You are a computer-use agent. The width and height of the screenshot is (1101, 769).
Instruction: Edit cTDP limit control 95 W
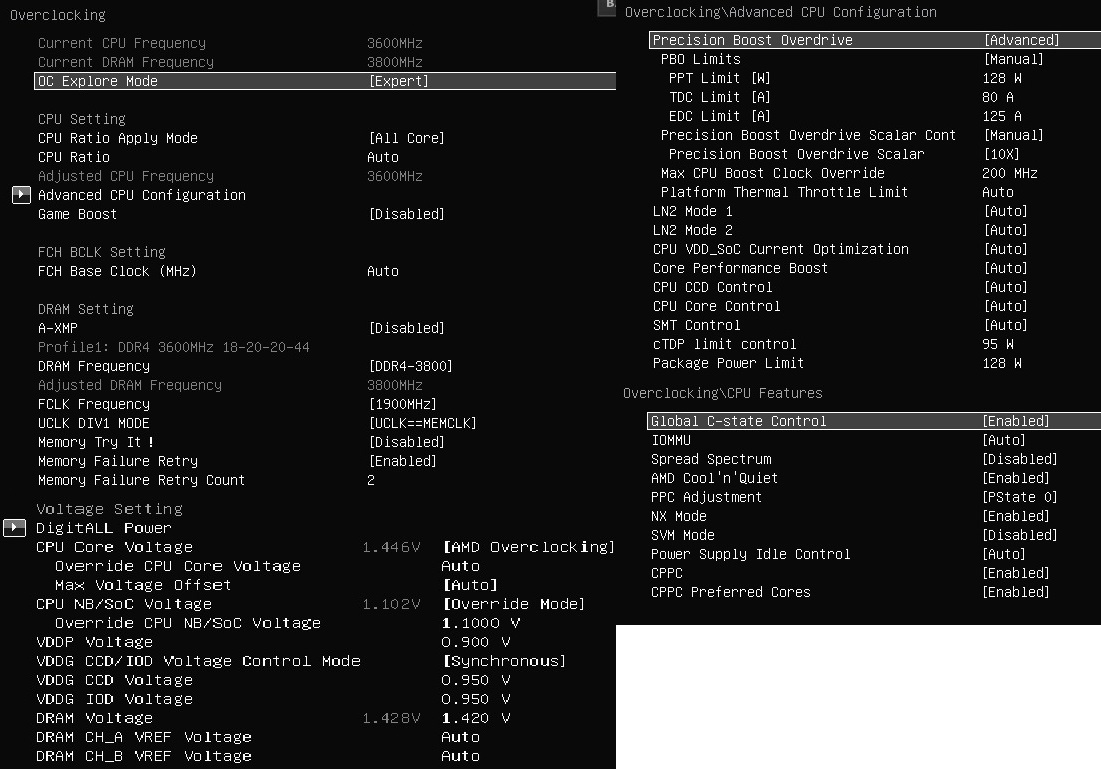(998, 344)
